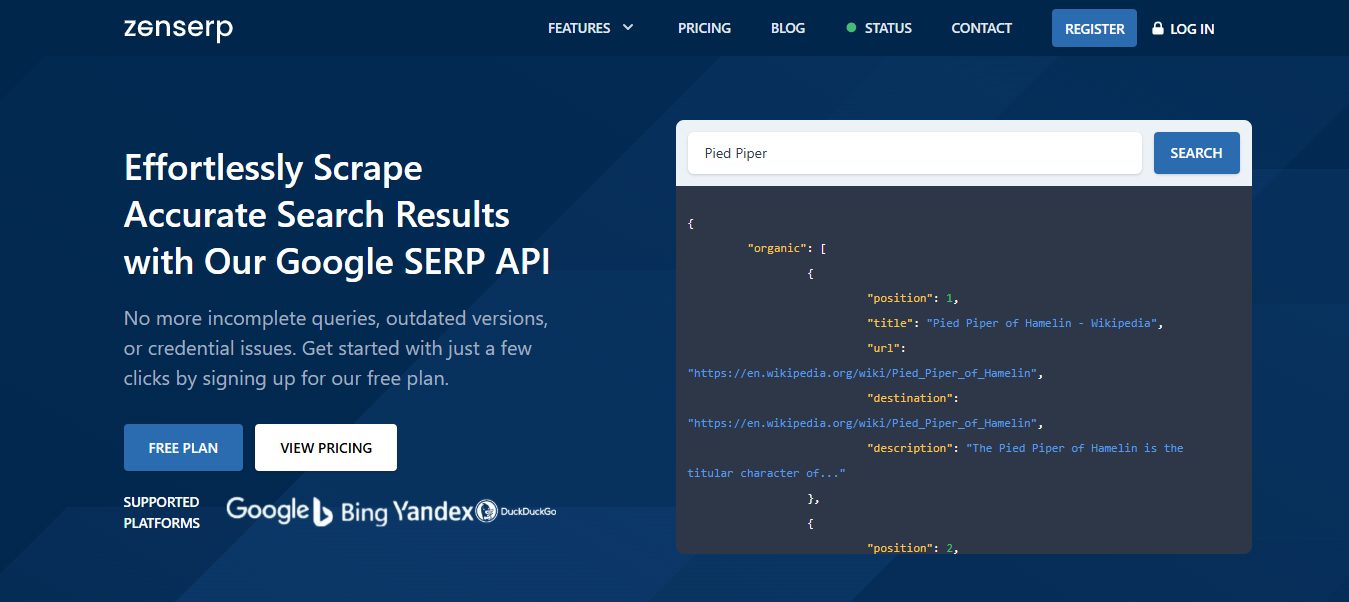Viewport: 1349px width, 602px height.
Task: Focus the search field containing Pied Piper
Action: (x=914, y=153)
